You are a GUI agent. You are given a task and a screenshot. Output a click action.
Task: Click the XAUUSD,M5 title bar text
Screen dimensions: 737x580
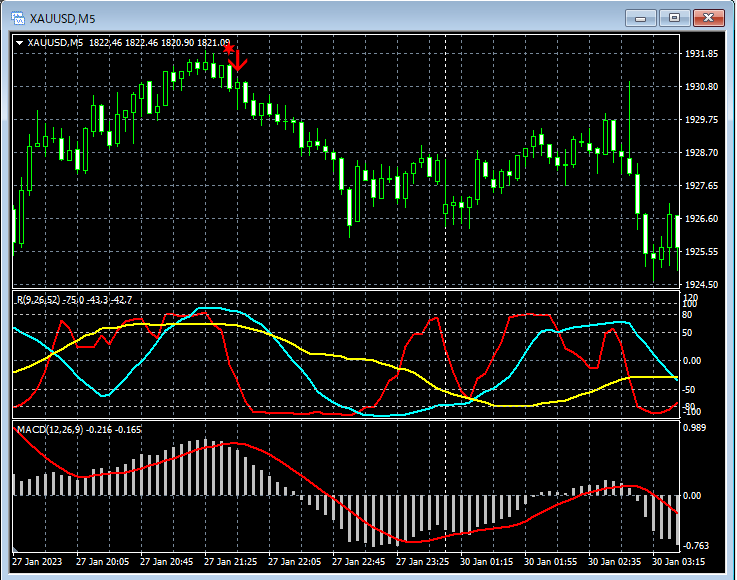(62, 17)
